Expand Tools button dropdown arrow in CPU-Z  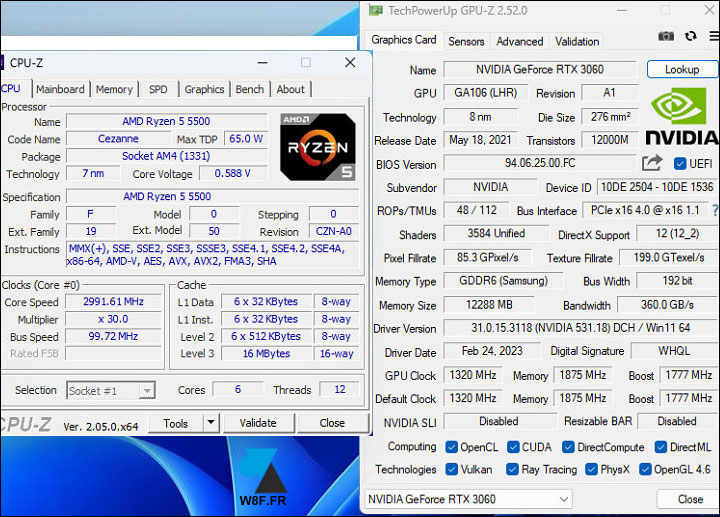[211, 422]
